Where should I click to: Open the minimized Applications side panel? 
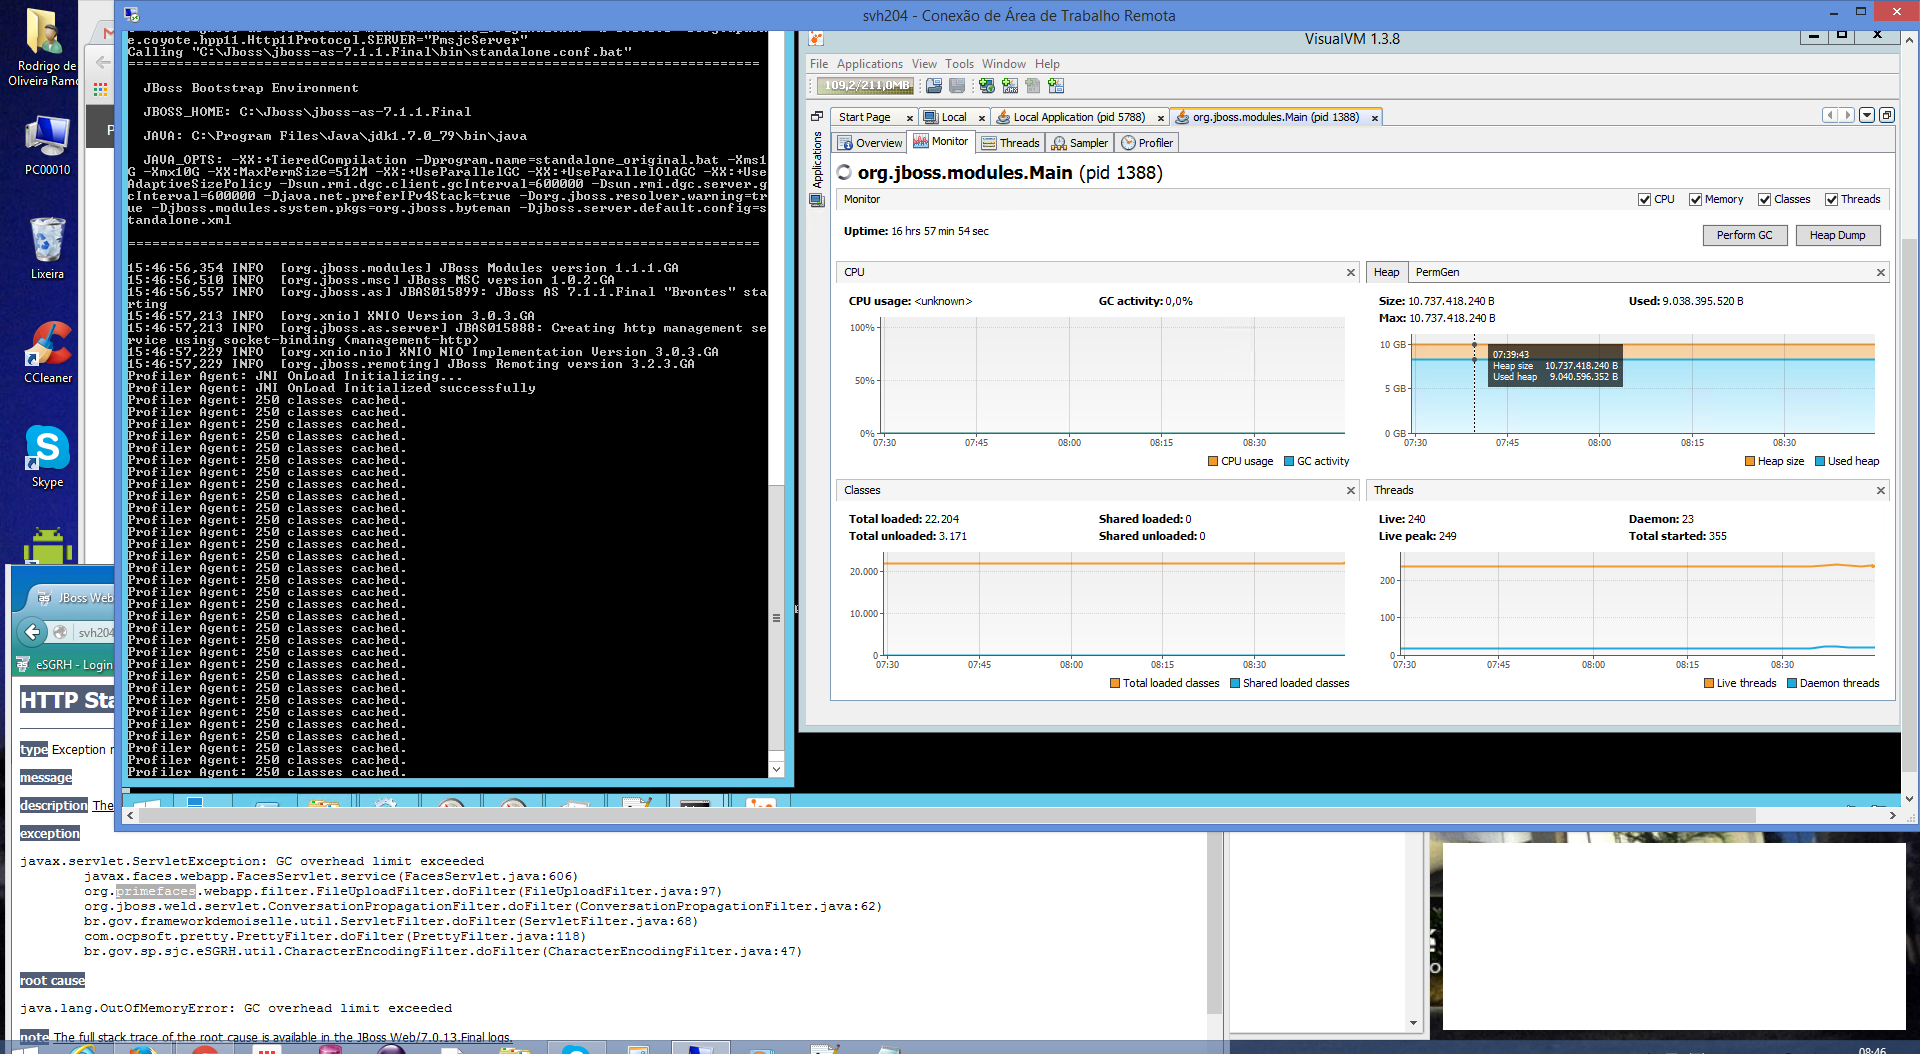[817, 160]
